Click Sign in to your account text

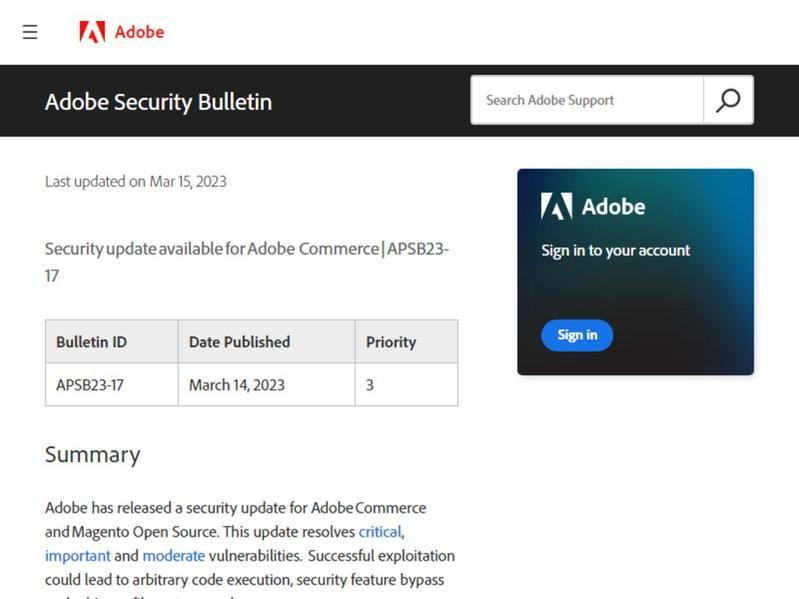click(x=616, y=251)
